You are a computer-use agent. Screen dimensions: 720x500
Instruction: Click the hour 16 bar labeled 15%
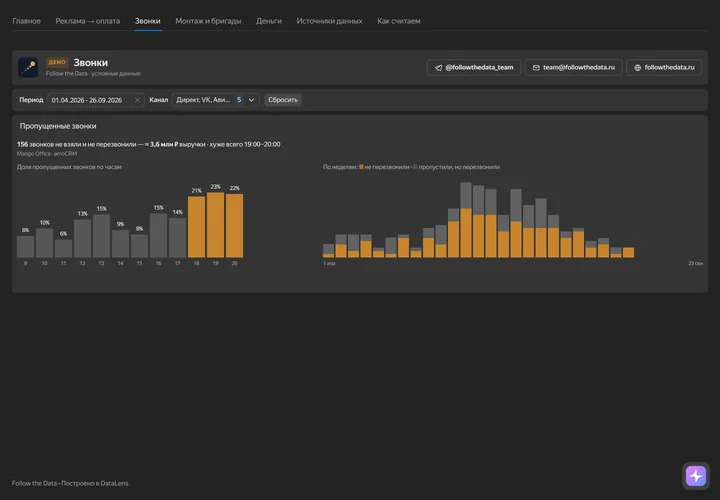click(x=158, y=236)
